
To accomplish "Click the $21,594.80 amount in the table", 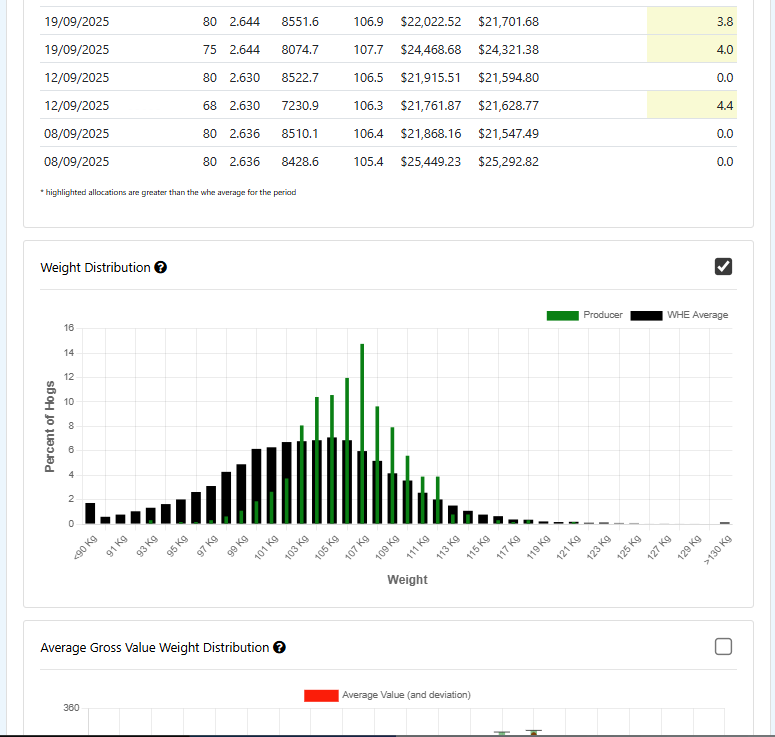I will pyautogui.click(x=508, y=77).
